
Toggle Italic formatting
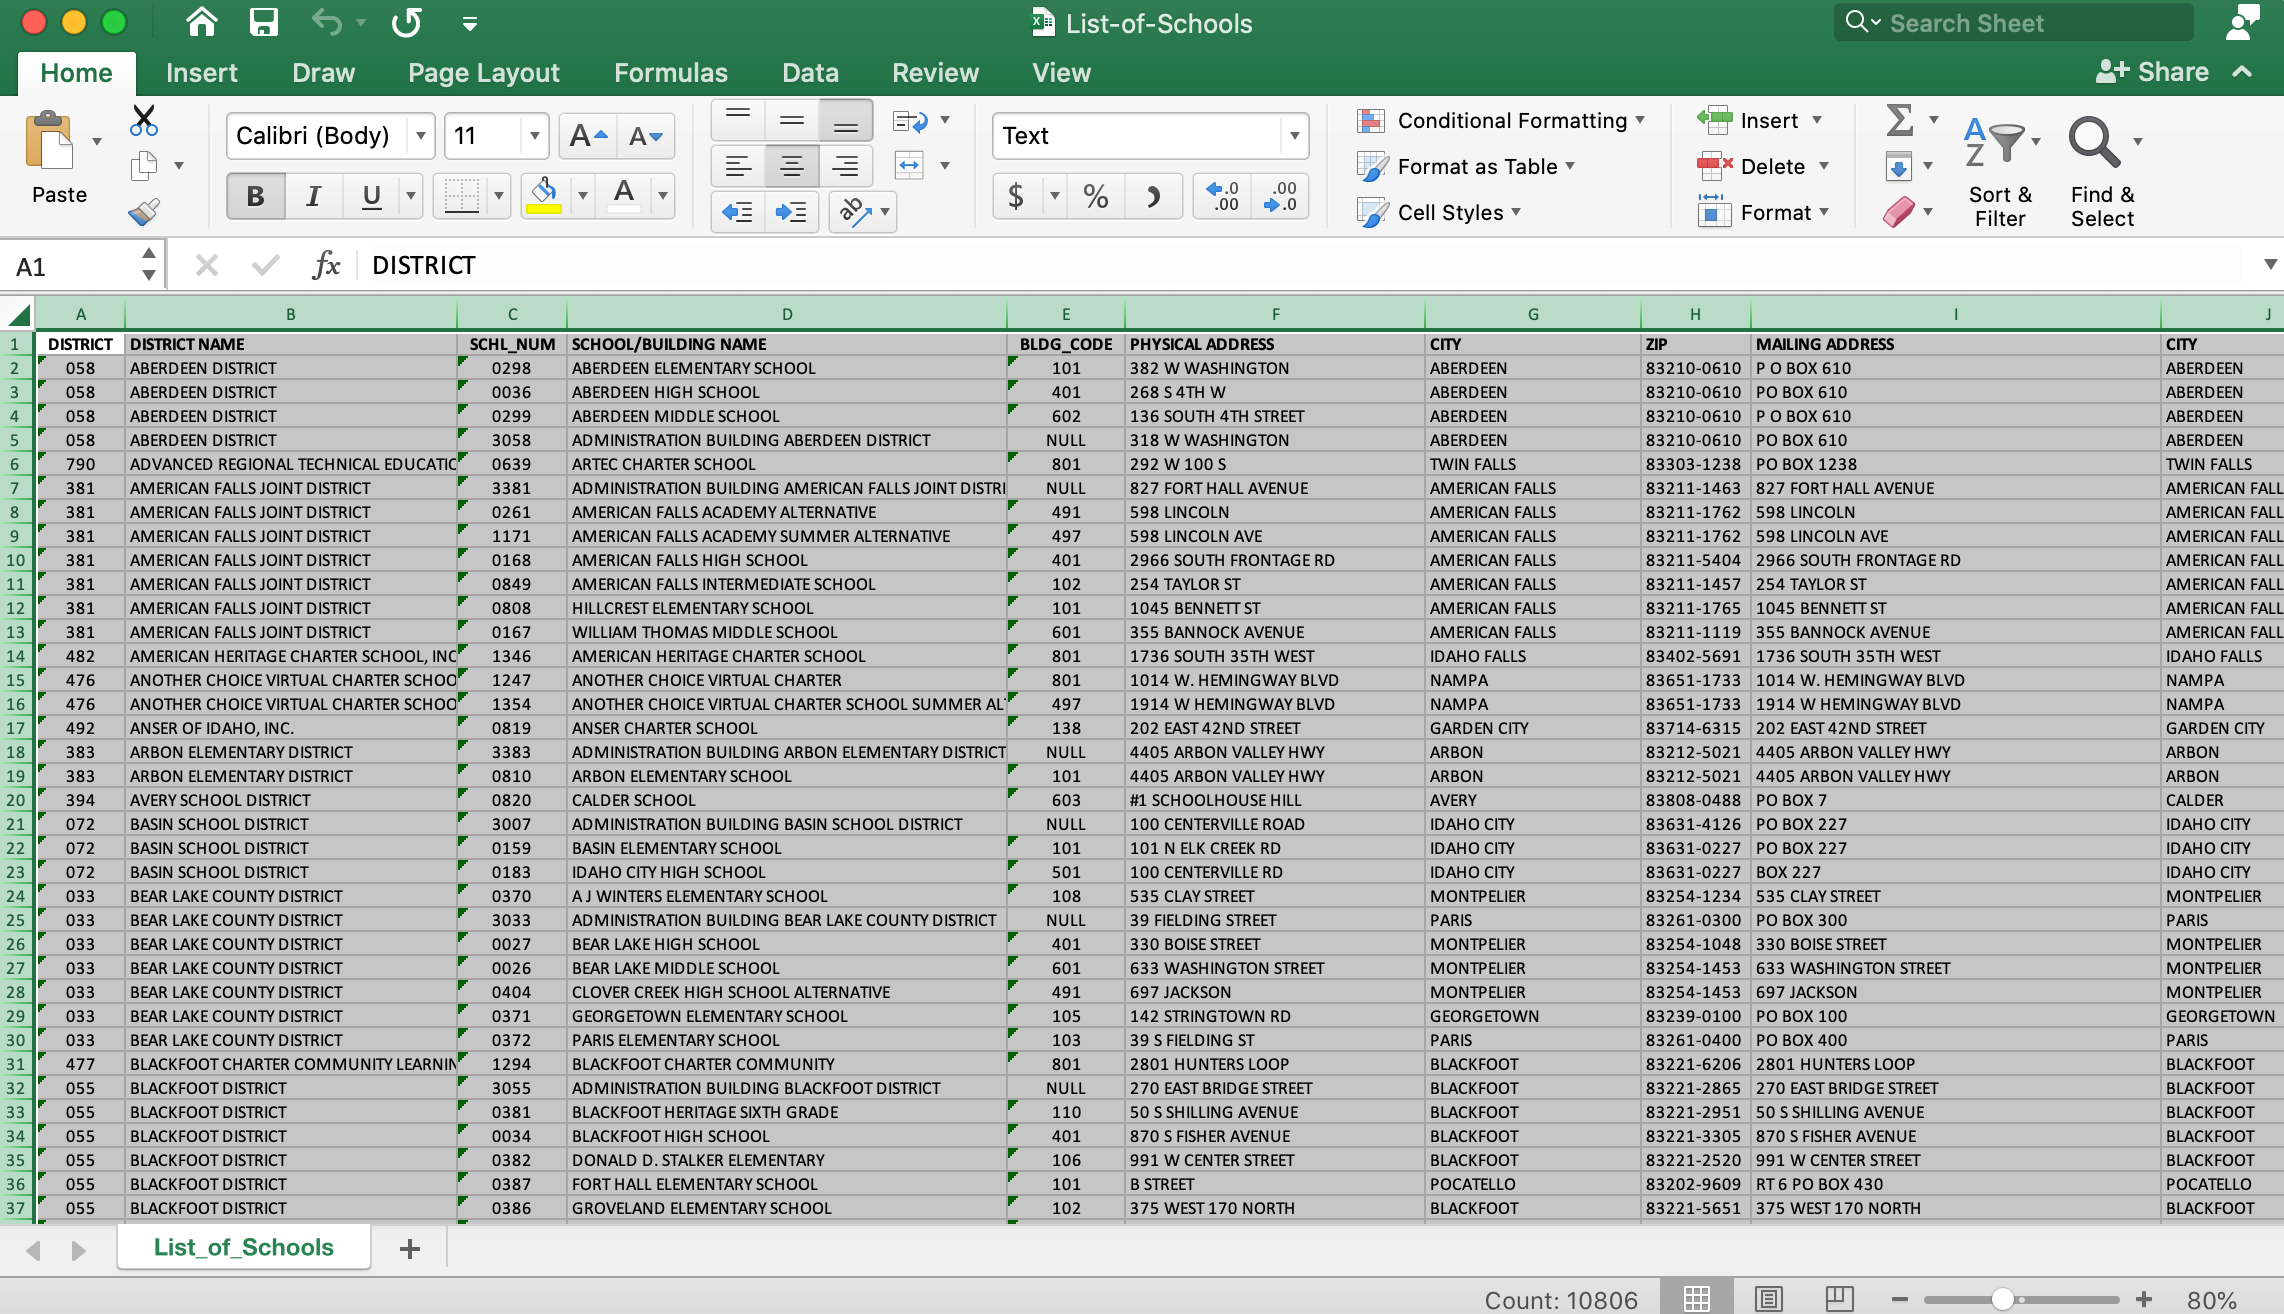(313, 196)
